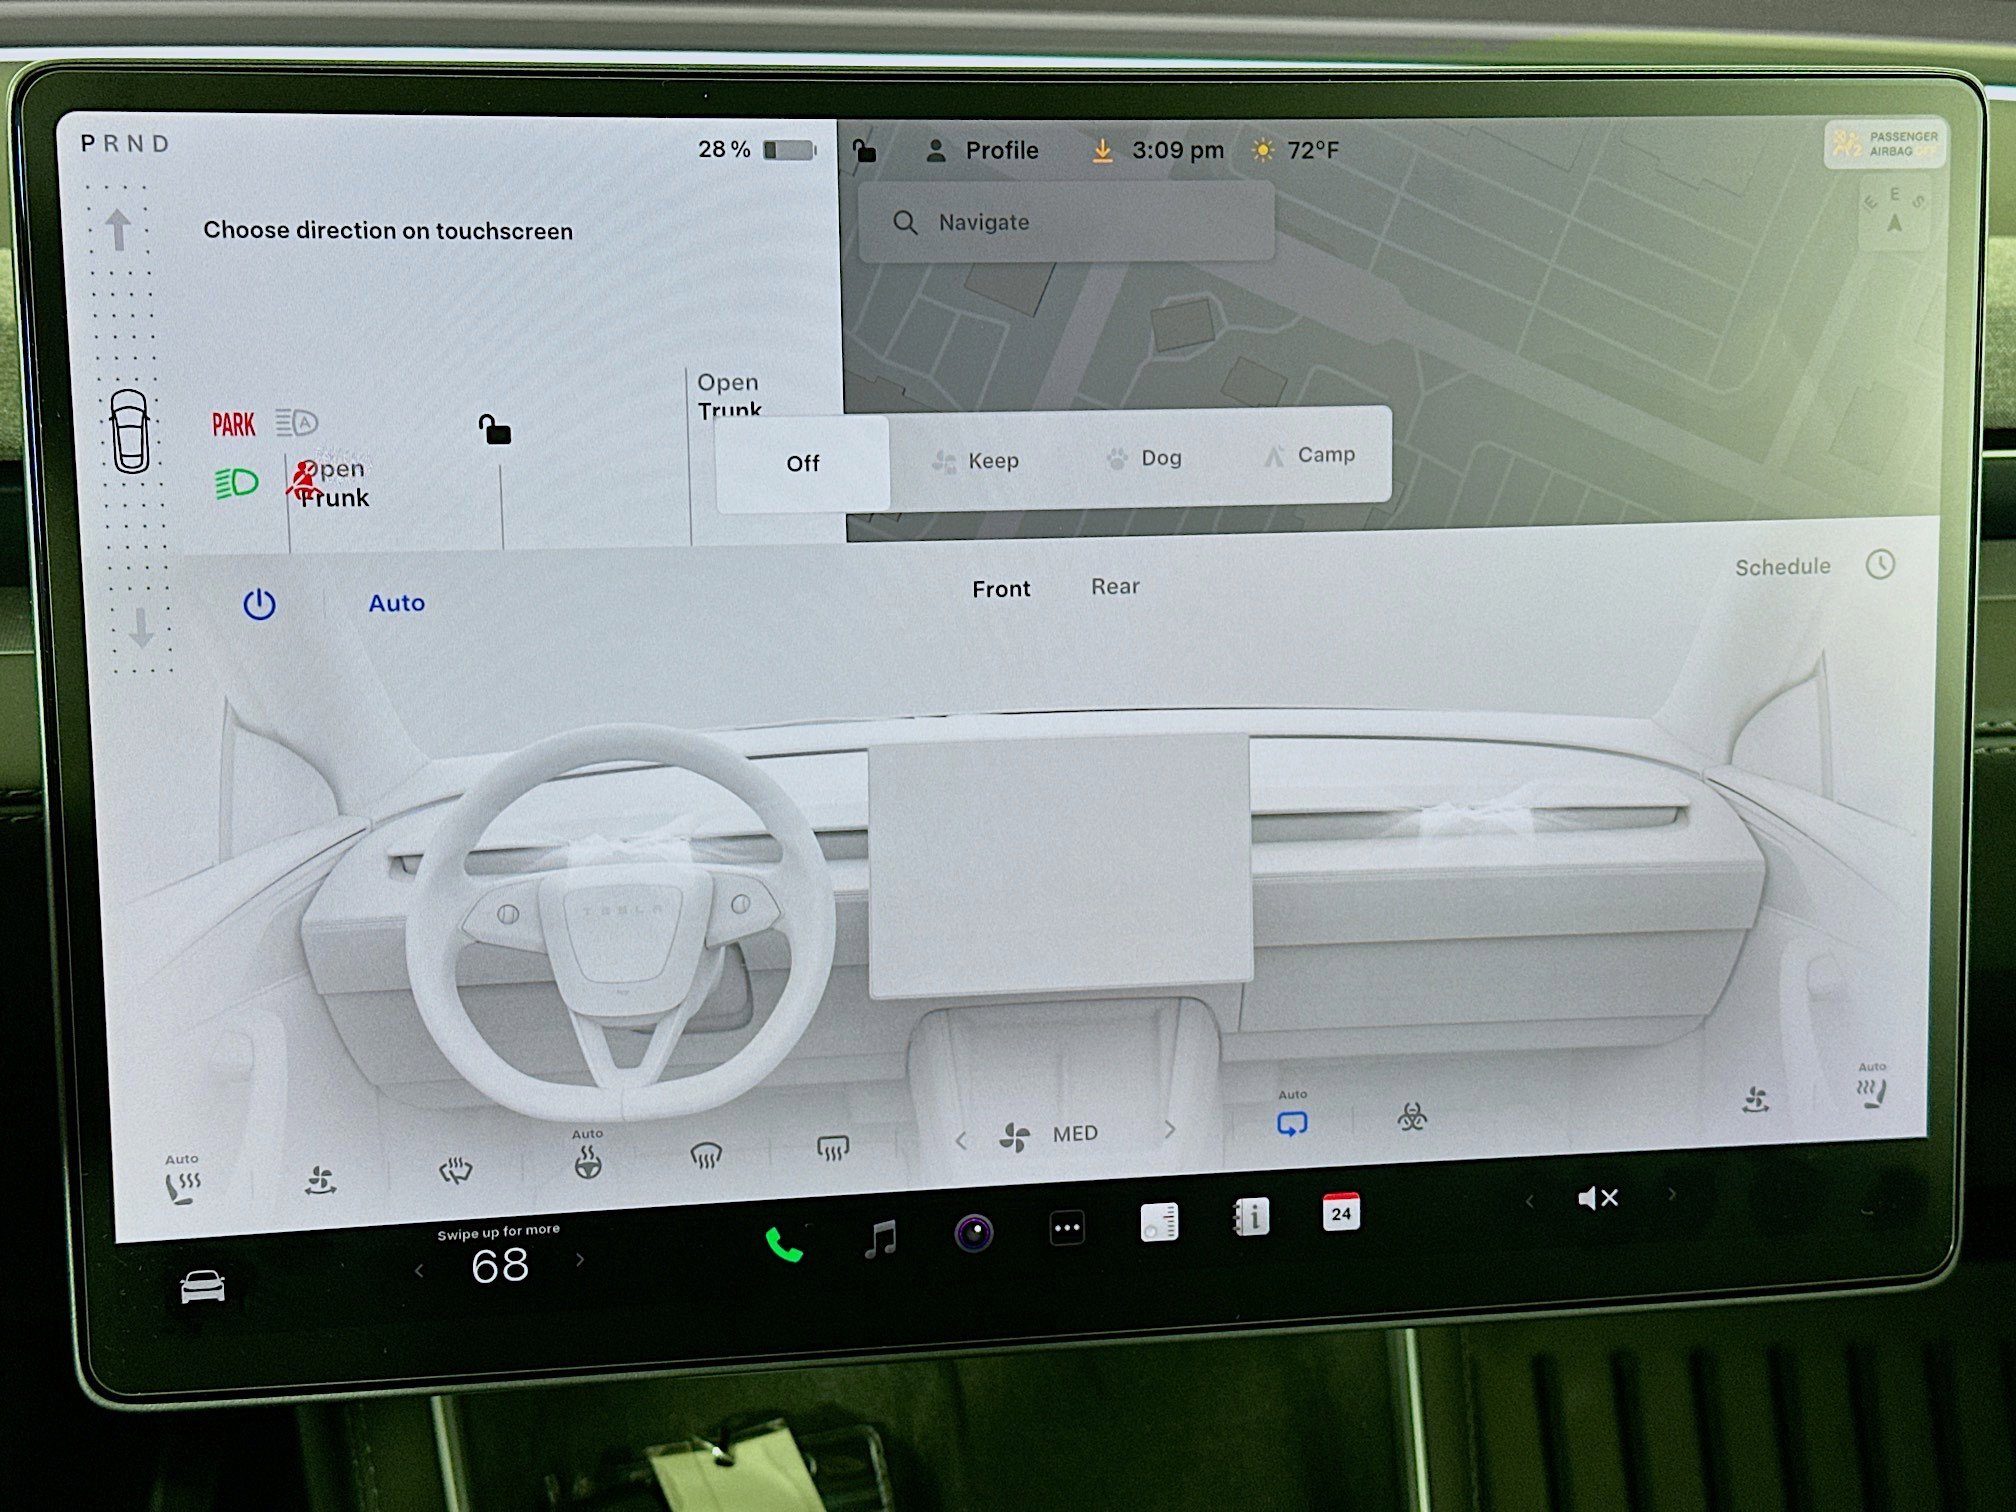Tap the auto high-beam indicator icon

[x=296, y=423]
